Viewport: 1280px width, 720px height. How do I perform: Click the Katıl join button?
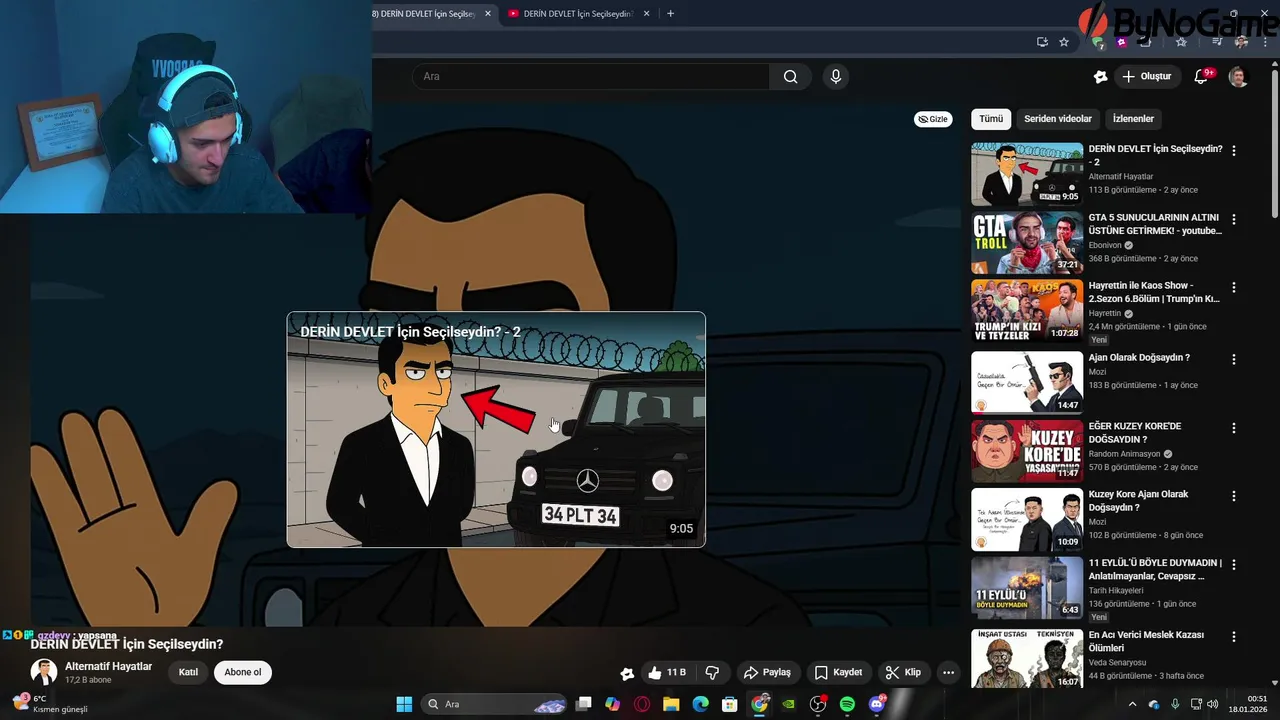click(188, 672)
